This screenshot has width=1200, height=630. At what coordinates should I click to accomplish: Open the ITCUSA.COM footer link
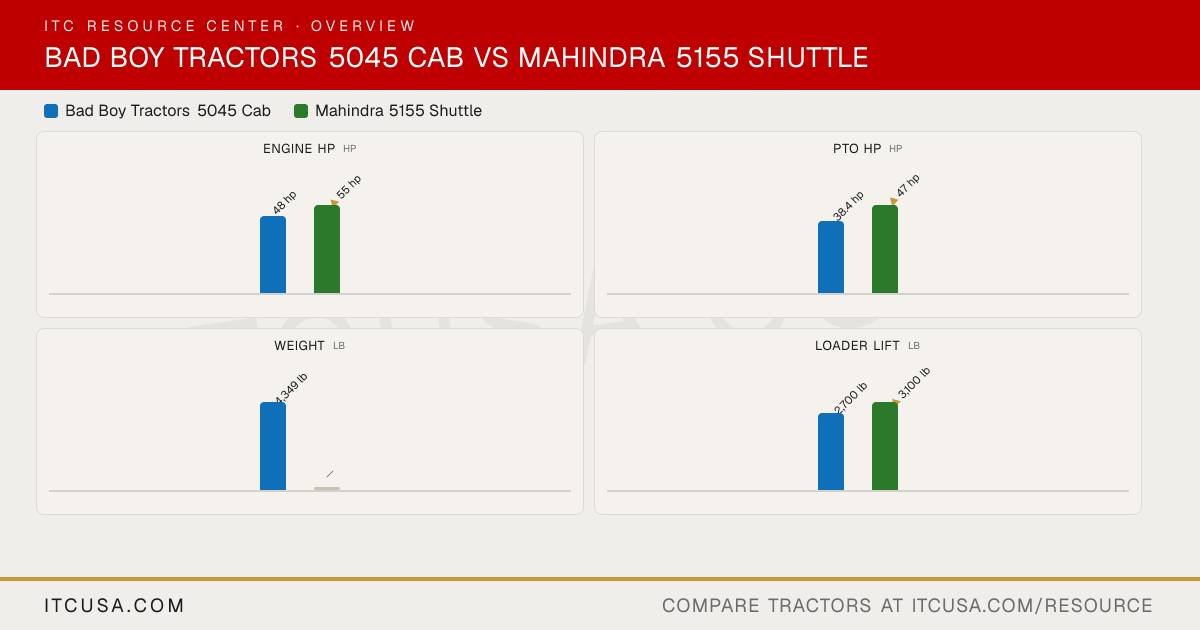click(115, 606)
